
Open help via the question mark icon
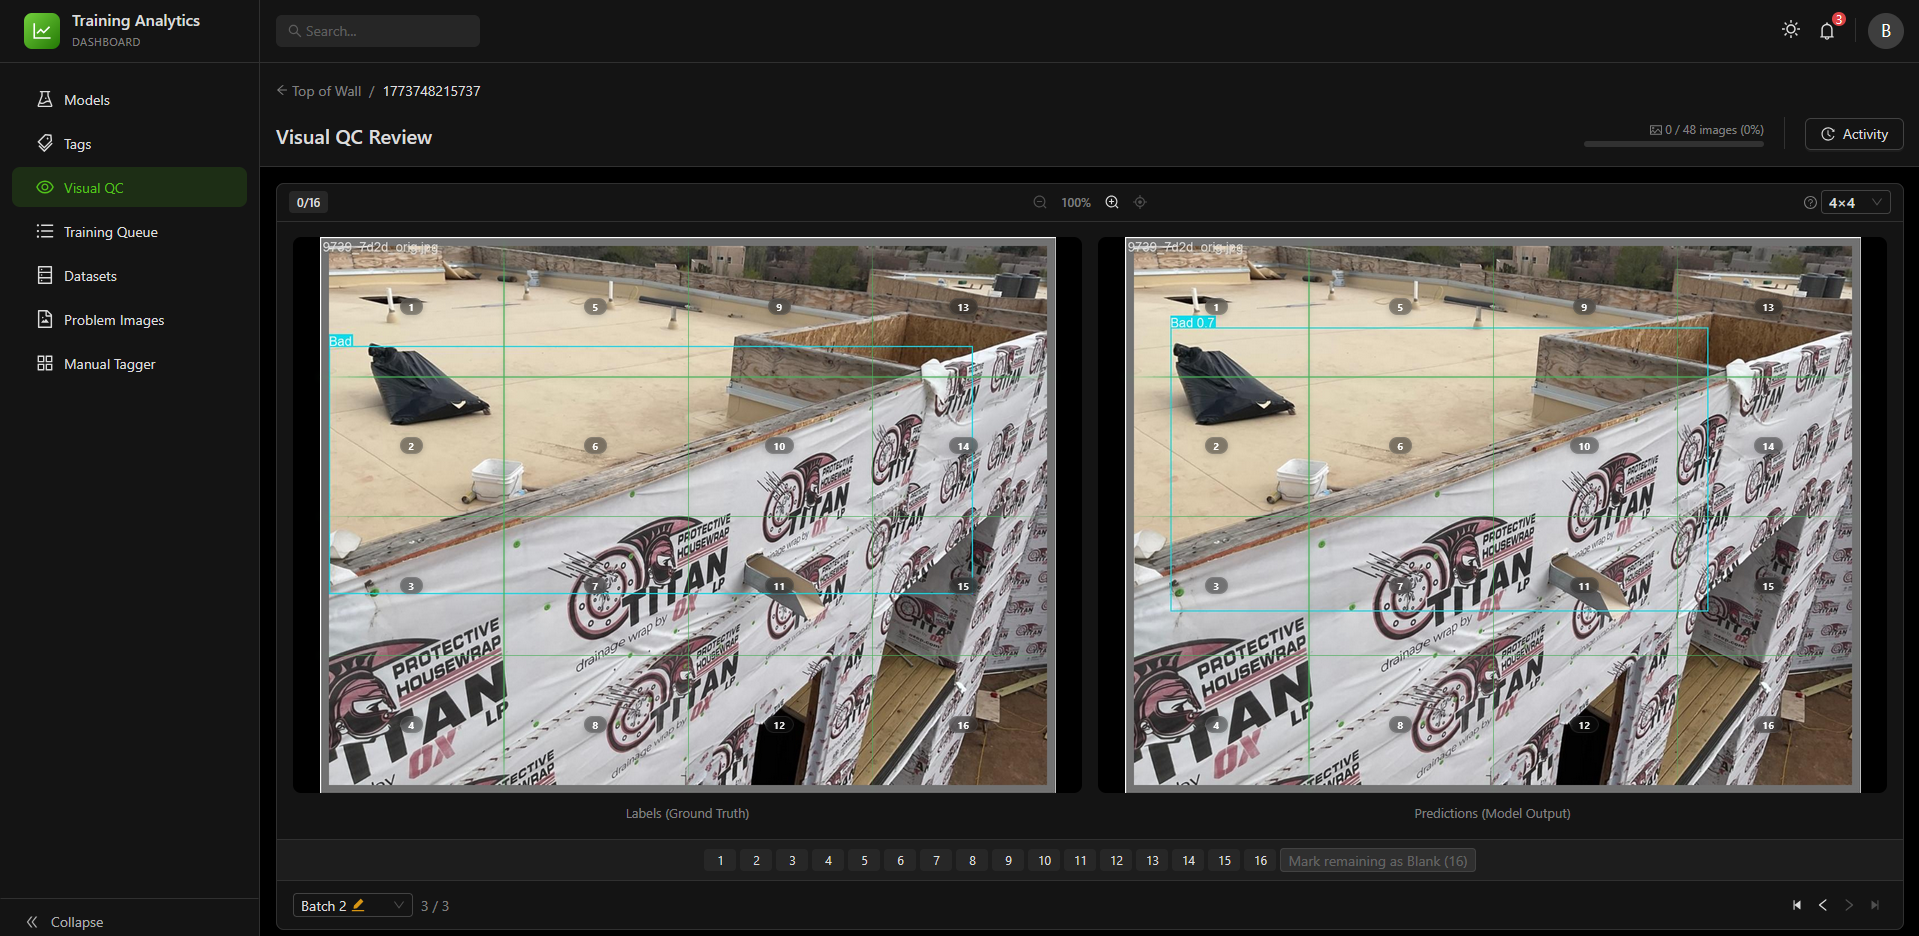[x=1810, y=202]
